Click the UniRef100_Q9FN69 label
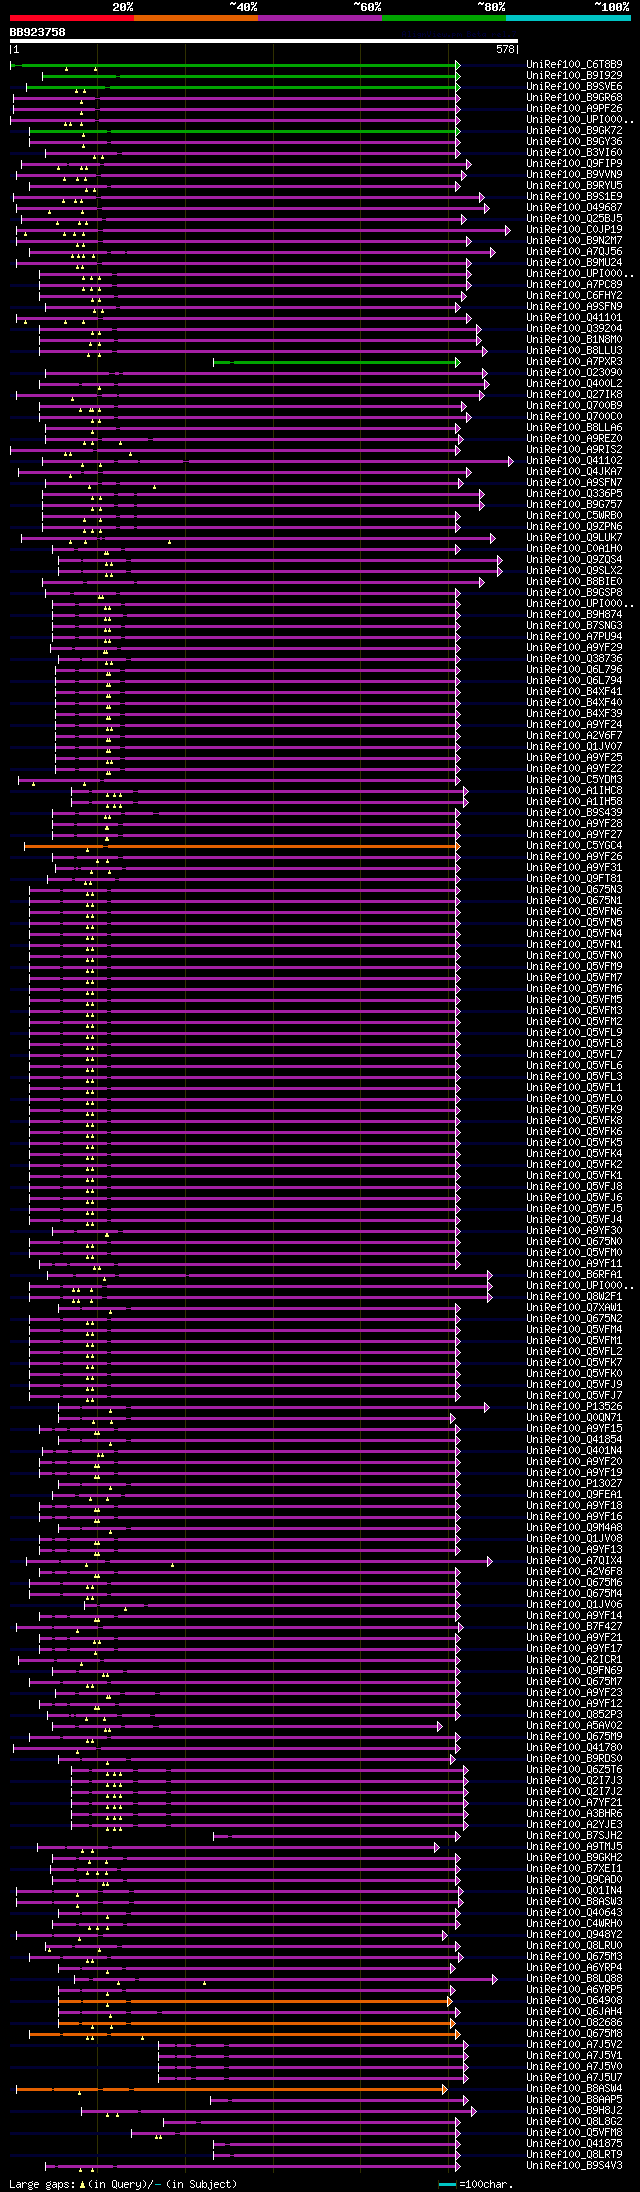 (574, 1671)
